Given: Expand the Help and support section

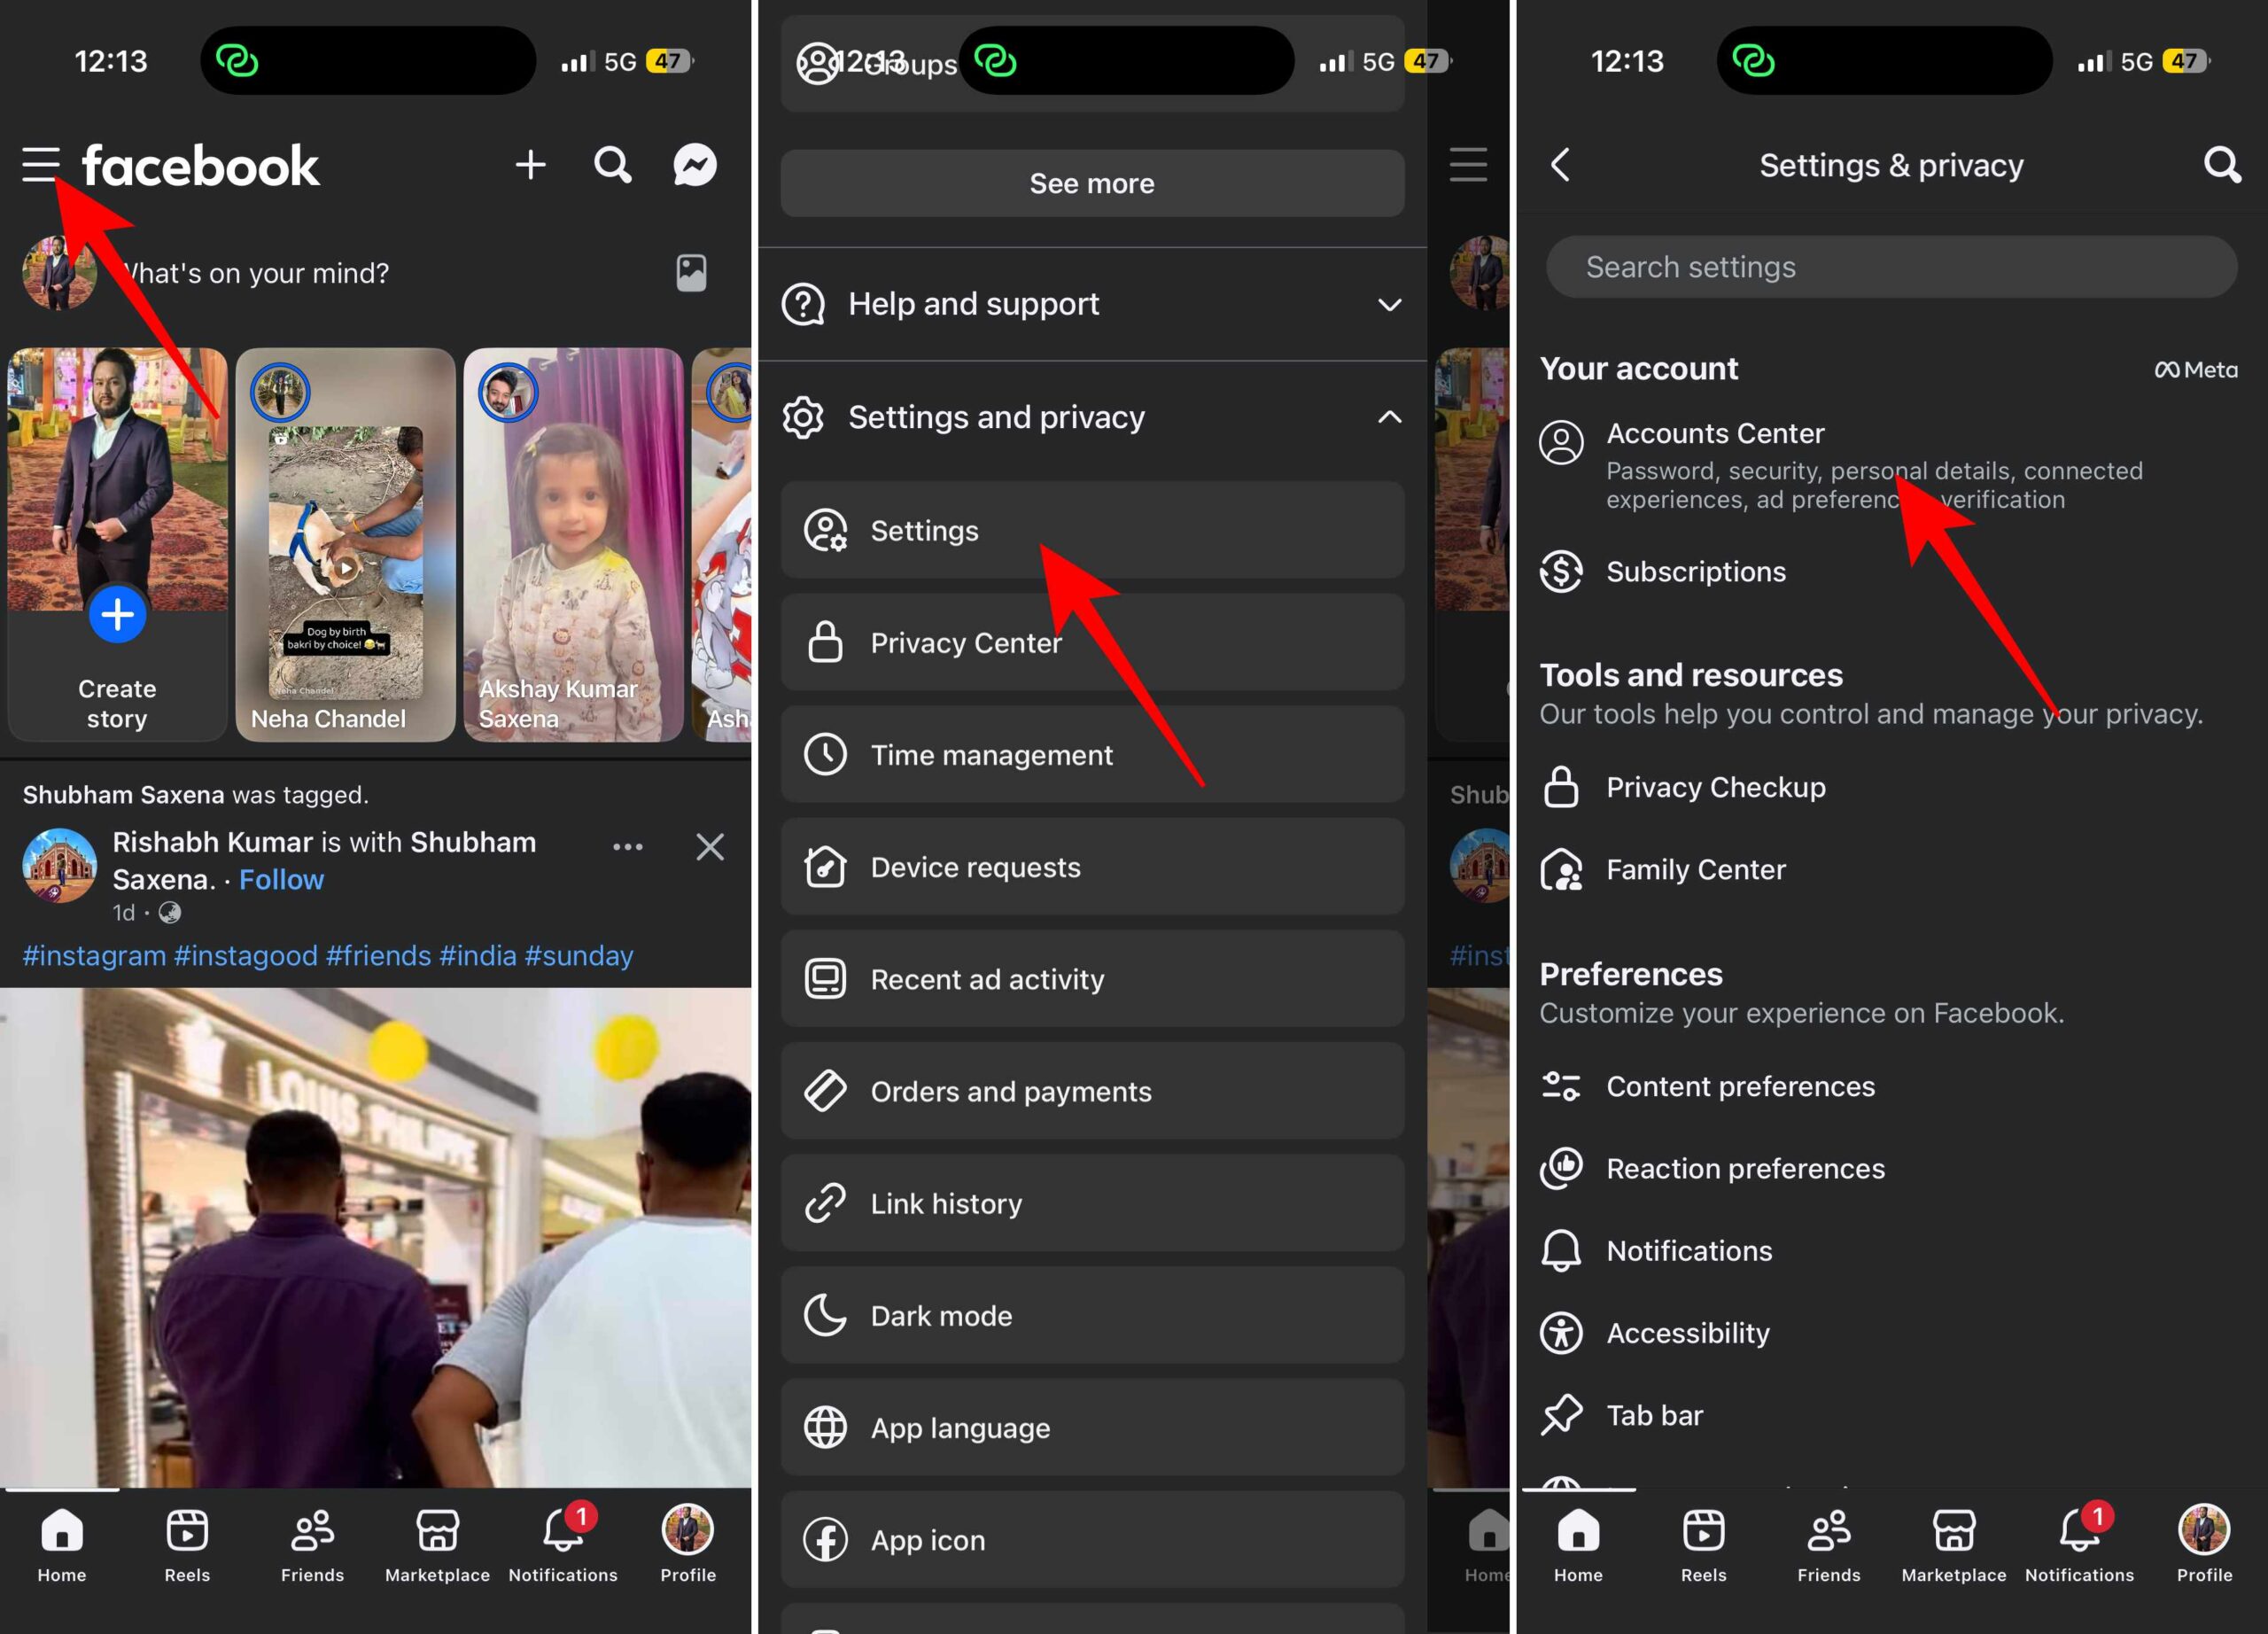Looking at the screenshot, I should tap(1092, 304).
